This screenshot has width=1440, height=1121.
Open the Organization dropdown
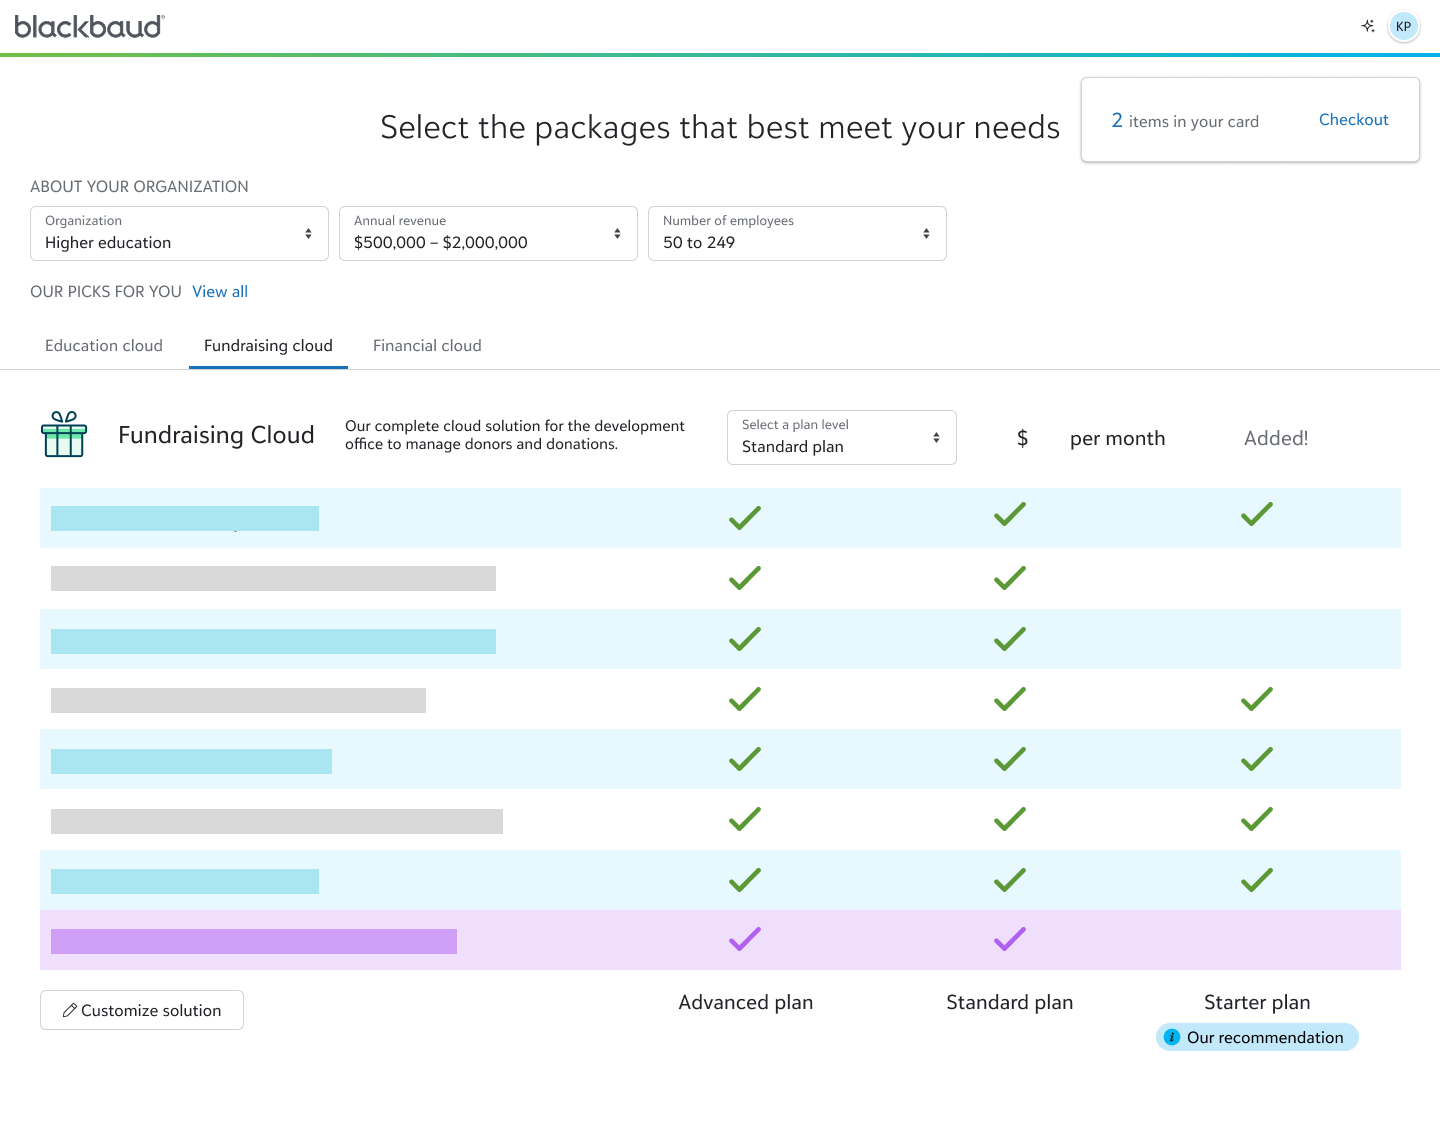(179, 234)
